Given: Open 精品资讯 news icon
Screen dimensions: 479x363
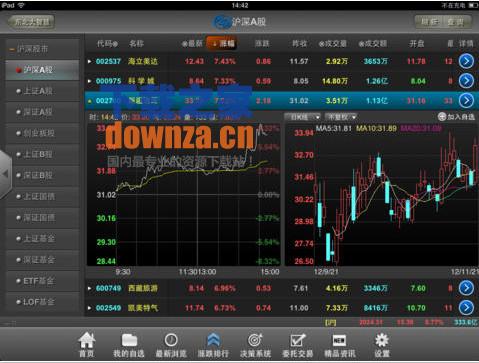Looking at the screenshot, I should (340, 345).
